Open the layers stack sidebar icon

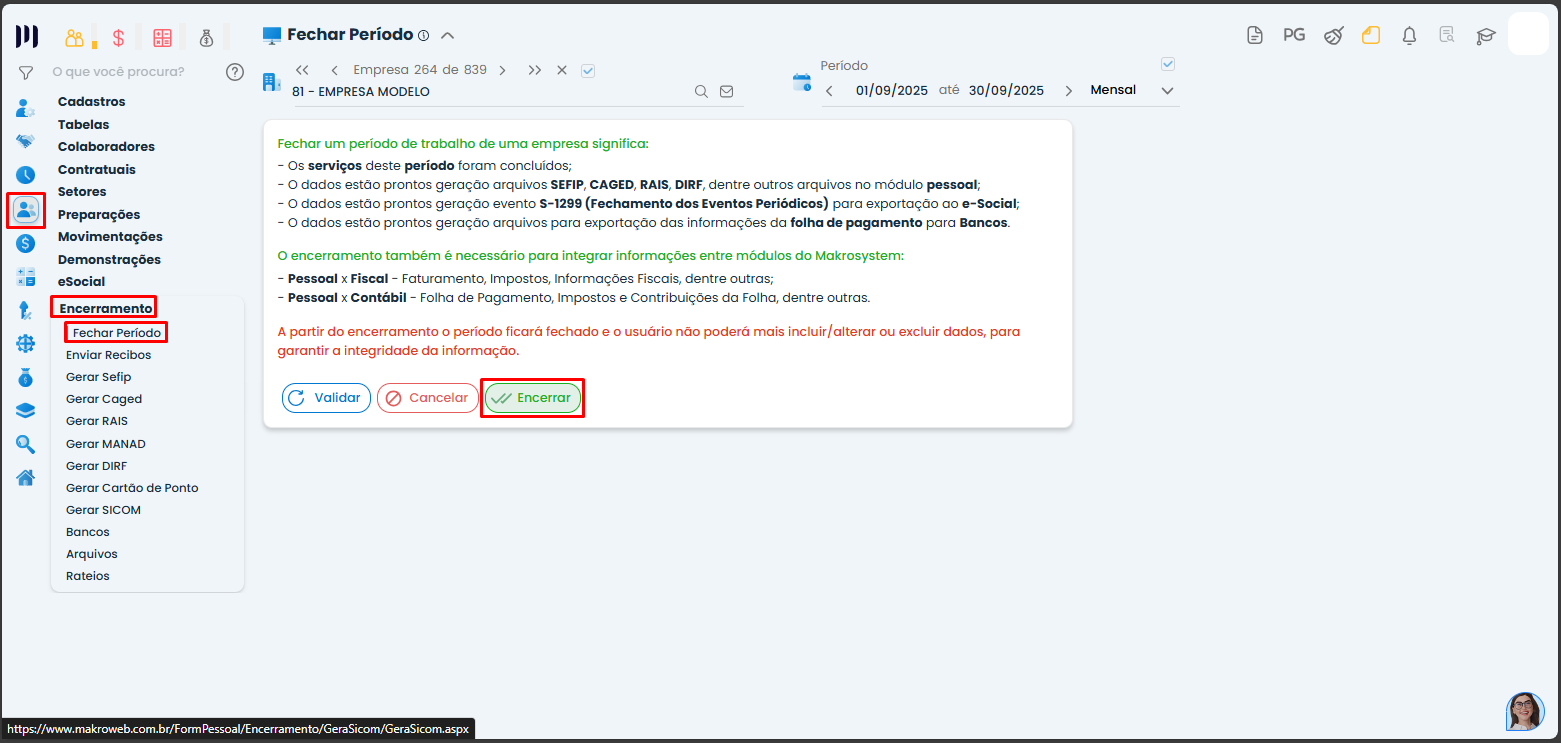point(26,410)
